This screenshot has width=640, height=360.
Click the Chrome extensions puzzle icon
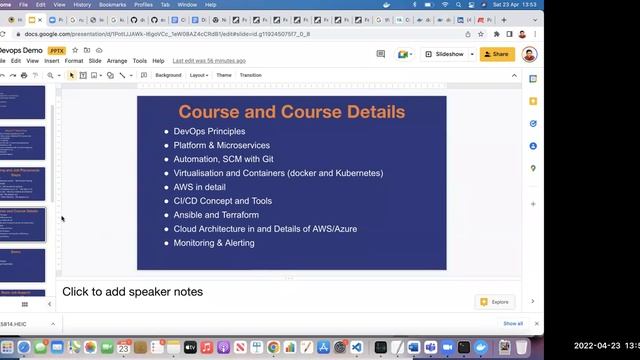pyautogui.click(x=496, y=34)
